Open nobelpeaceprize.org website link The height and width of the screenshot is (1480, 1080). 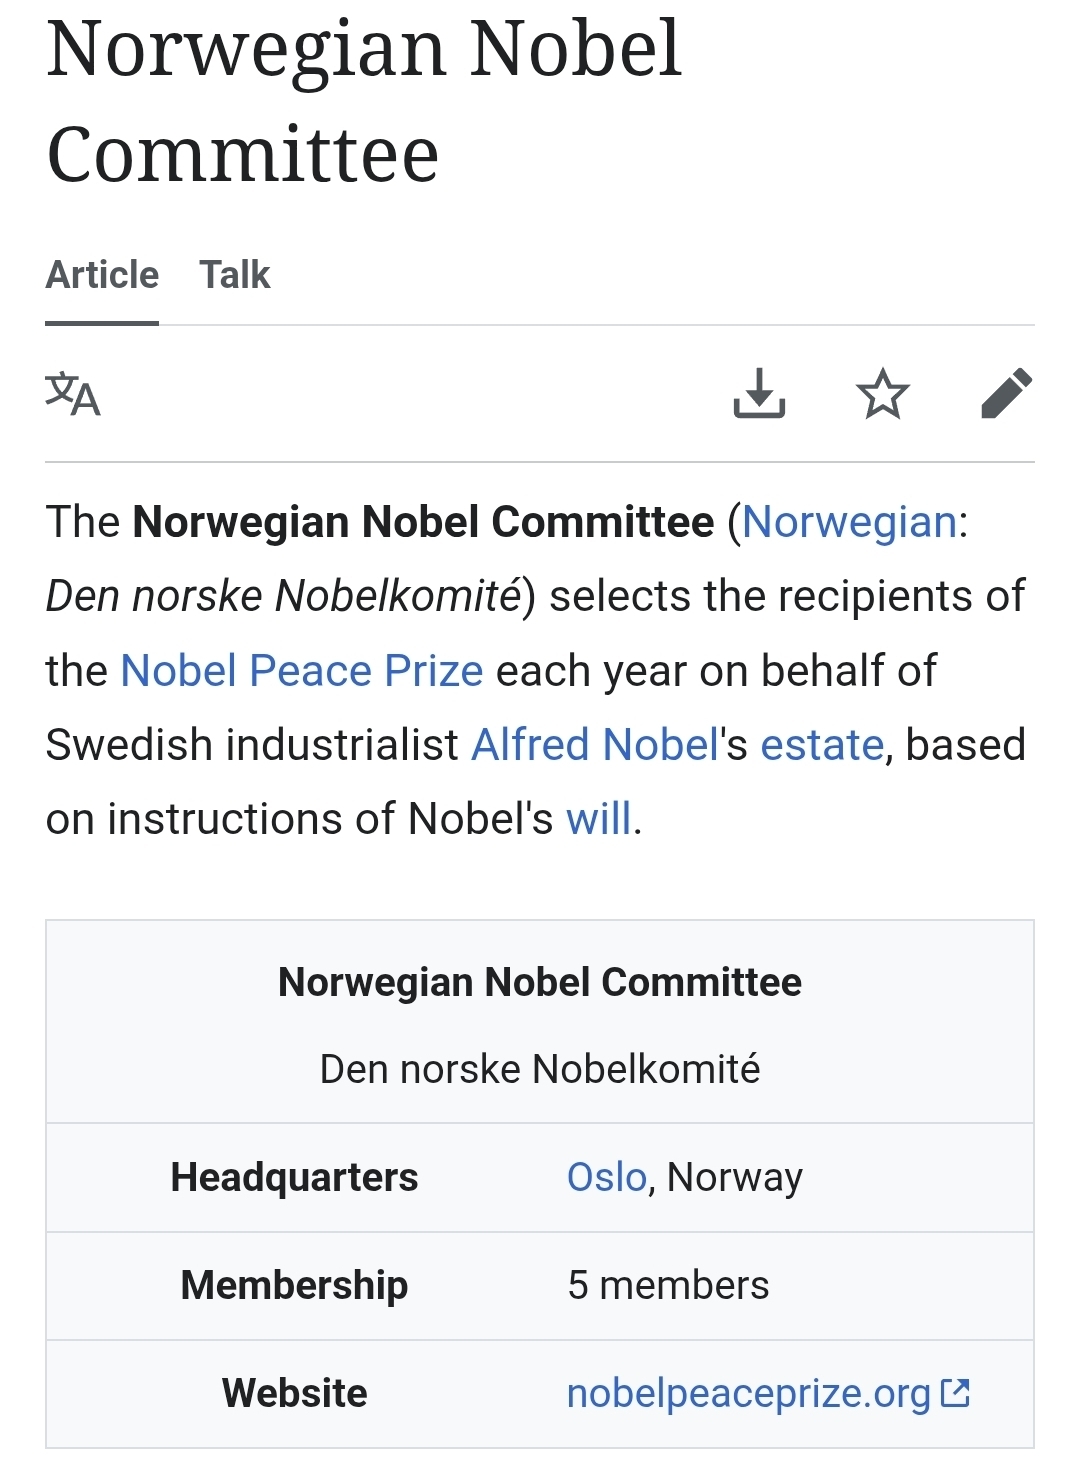point(748,1393)
